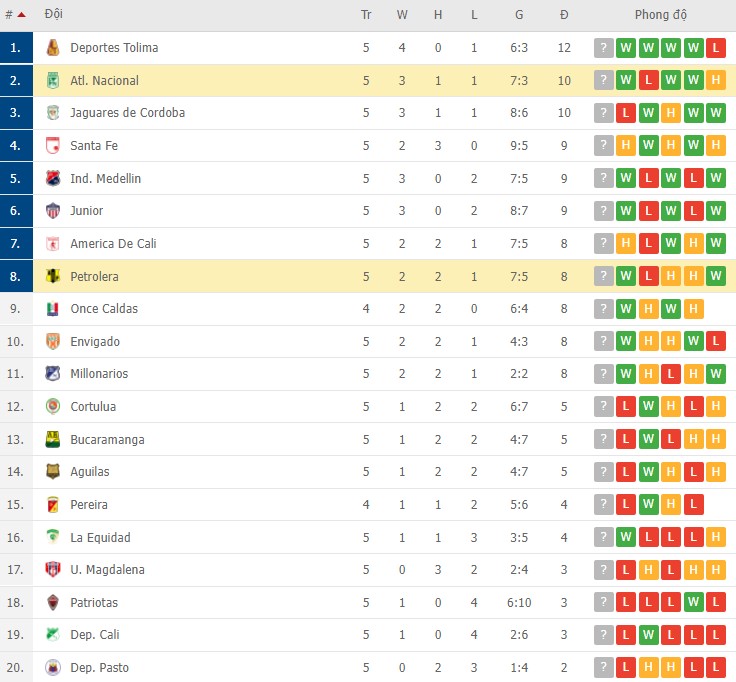Sort standings by the W wins column
Screen dimensions: 736x682
[402, 15]
